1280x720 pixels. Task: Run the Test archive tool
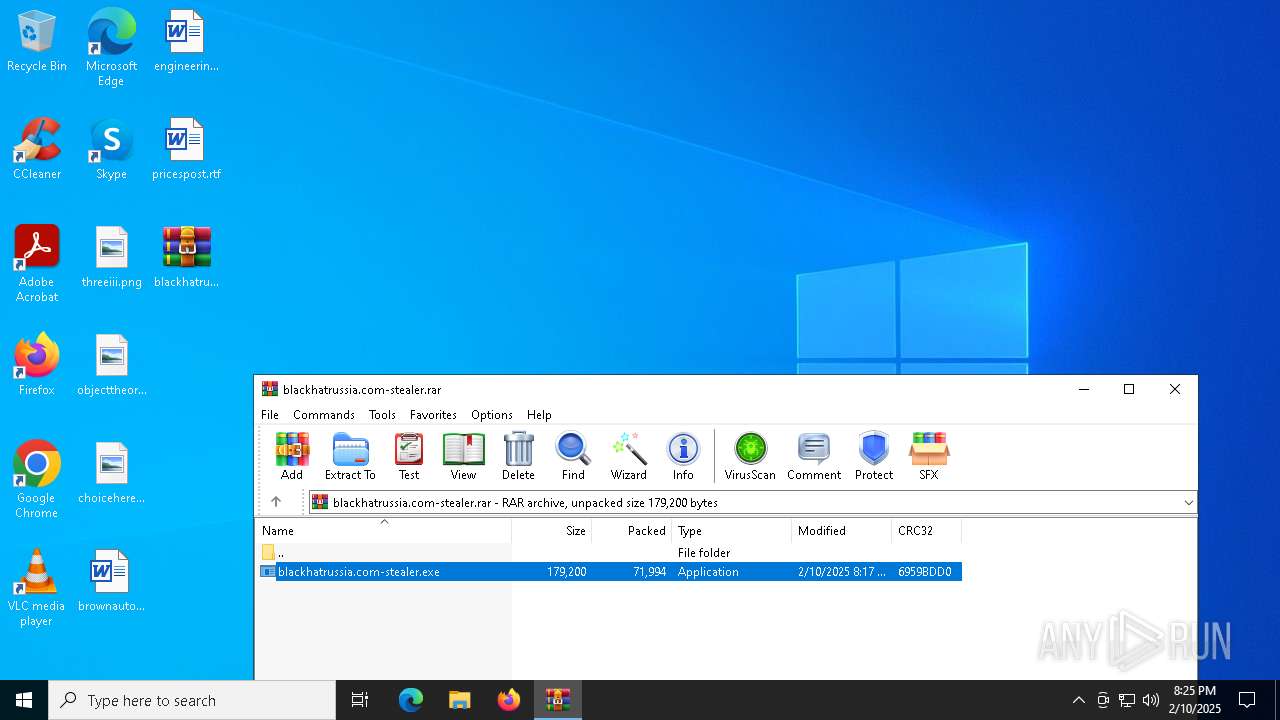(x=409, y=456)
